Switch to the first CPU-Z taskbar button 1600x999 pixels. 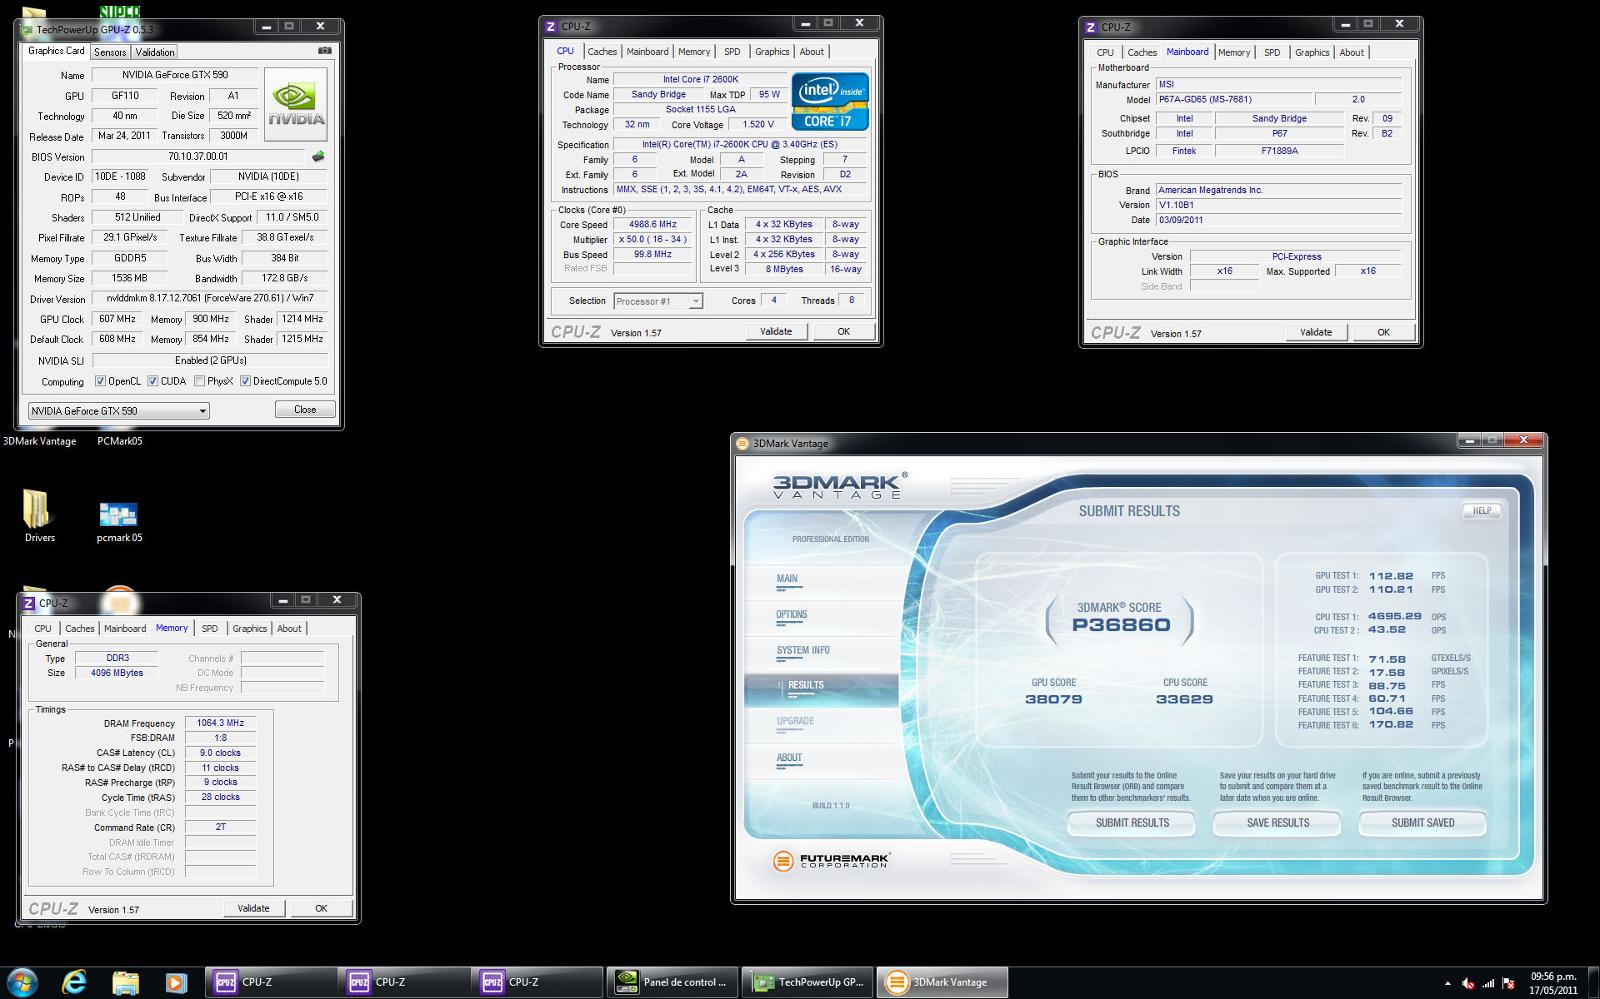pyautogui.click(x=270, y=982)
